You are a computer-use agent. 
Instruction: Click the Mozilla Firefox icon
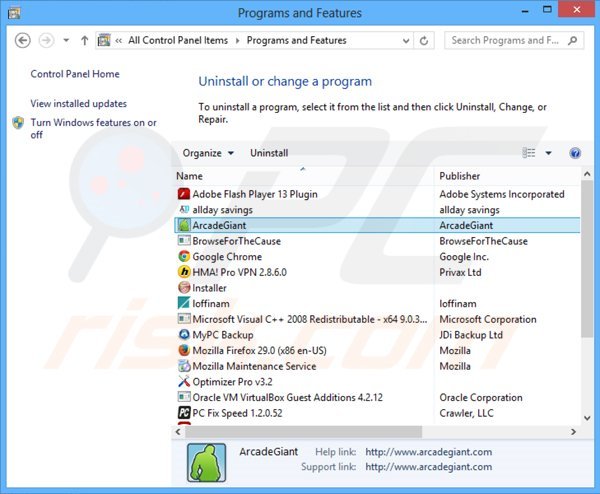point(184,350)
